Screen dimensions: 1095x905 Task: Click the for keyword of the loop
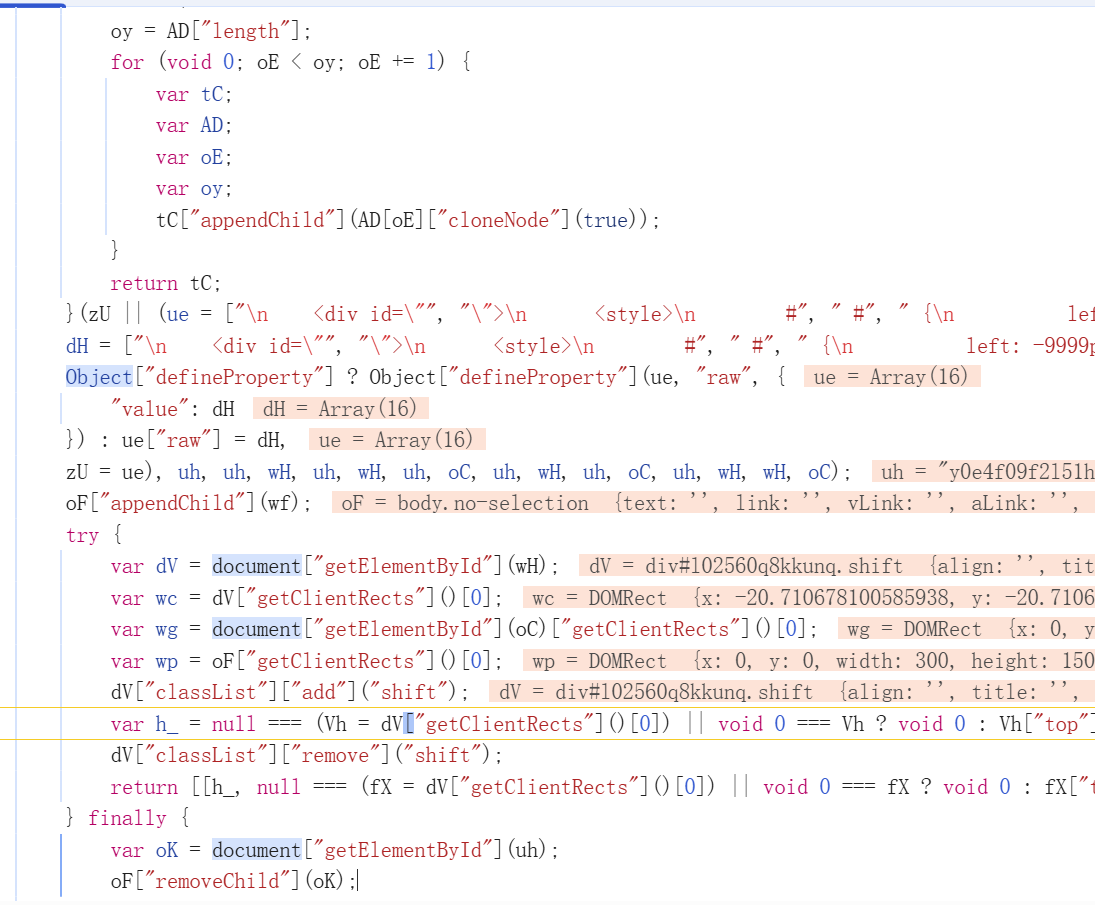(127, 62)
